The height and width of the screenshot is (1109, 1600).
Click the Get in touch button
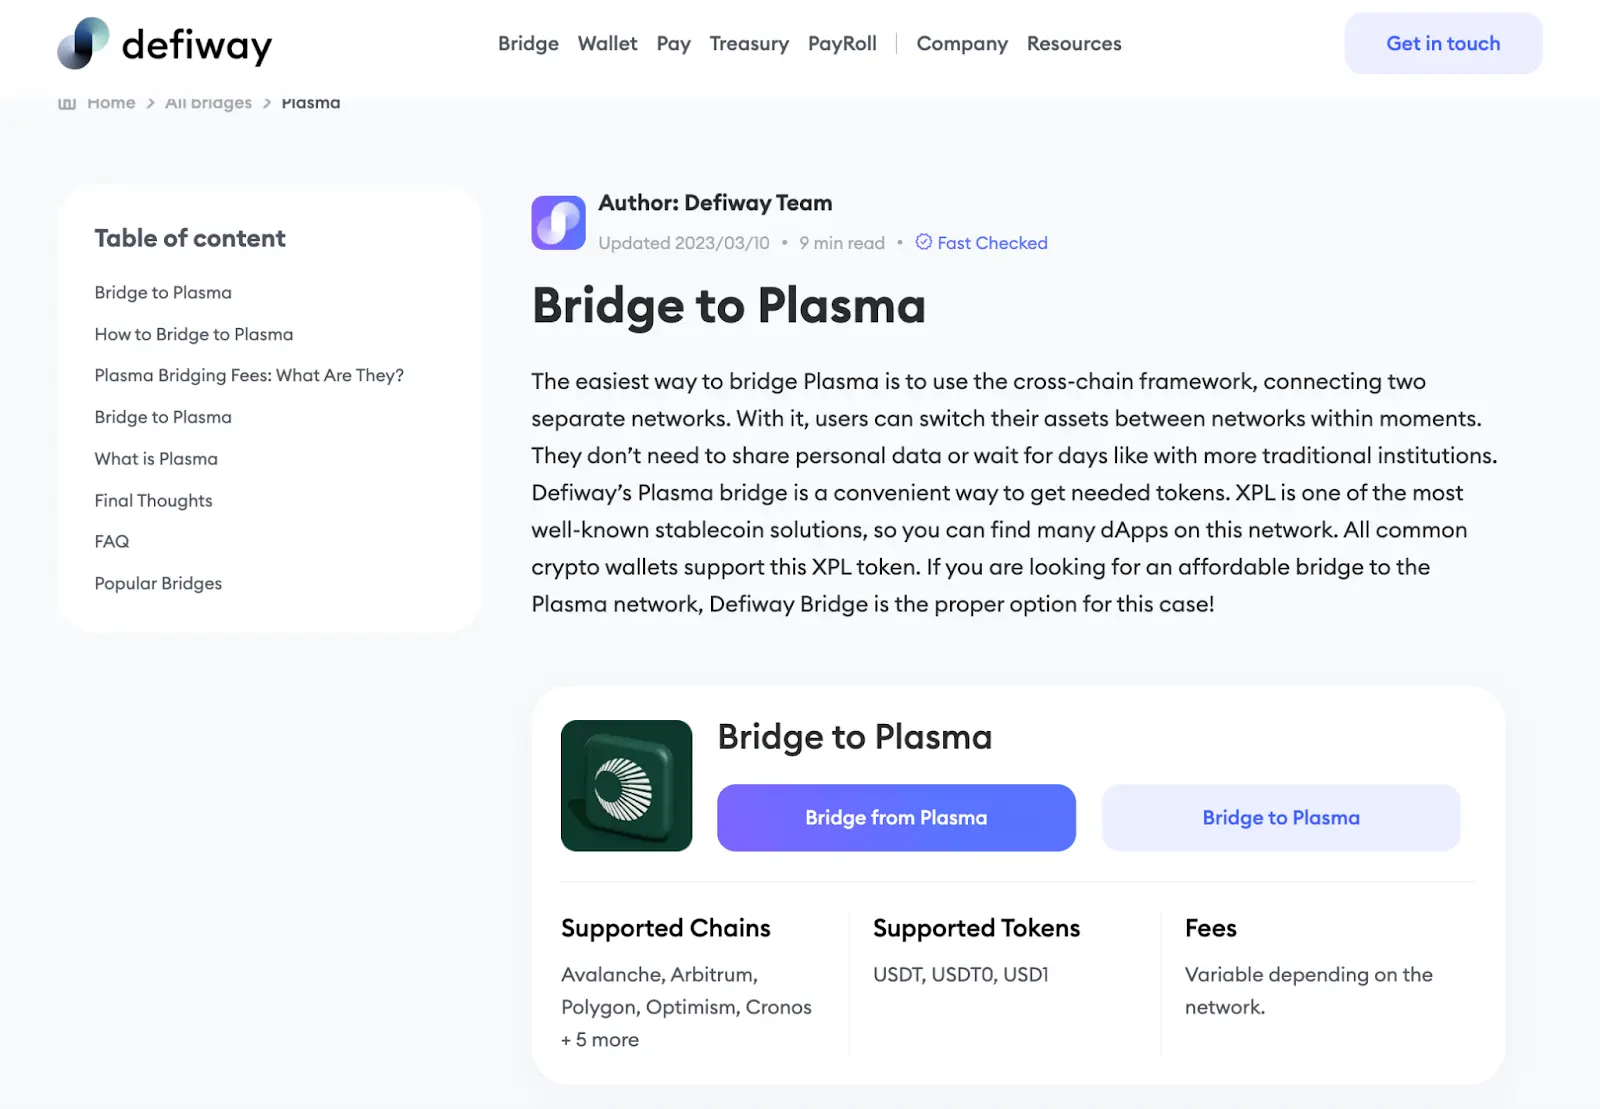click(x=1442, y=43)
